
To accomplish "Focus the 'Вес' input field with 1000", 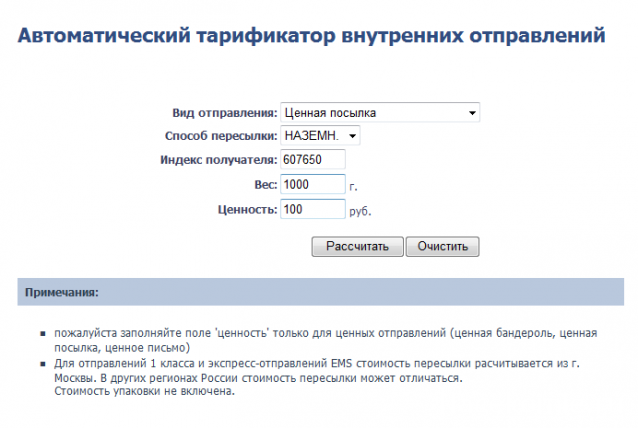I will tap(313, 185).
